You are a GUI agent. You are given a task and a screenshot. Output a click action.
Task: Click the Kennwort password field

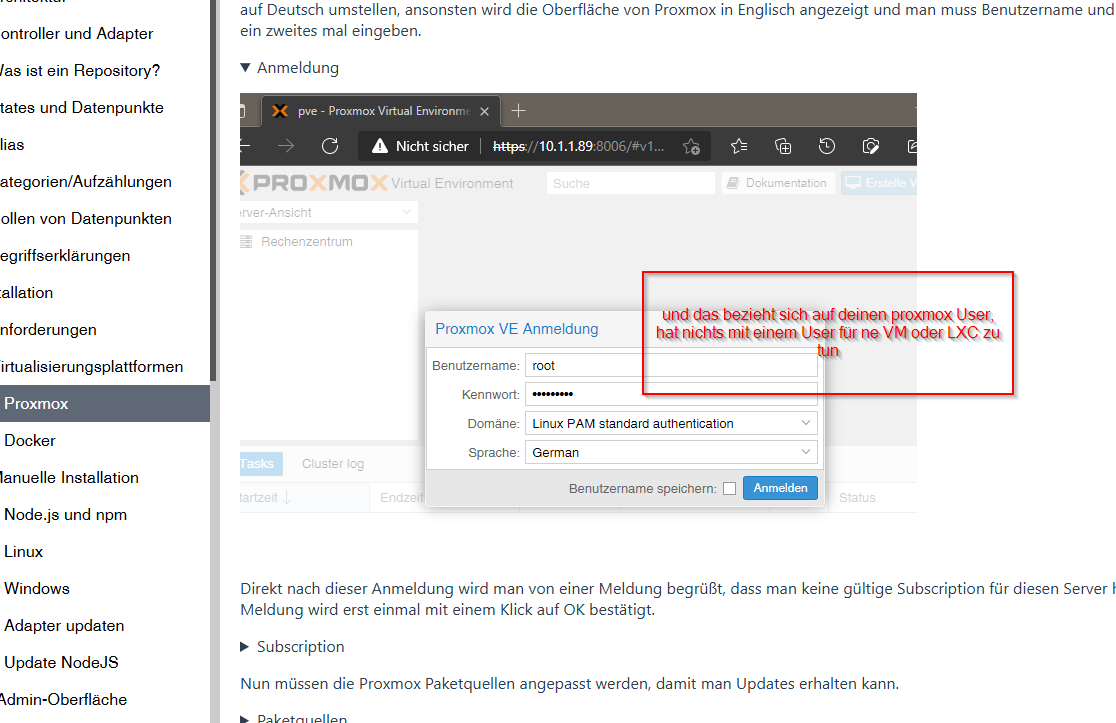pos(671,394)
